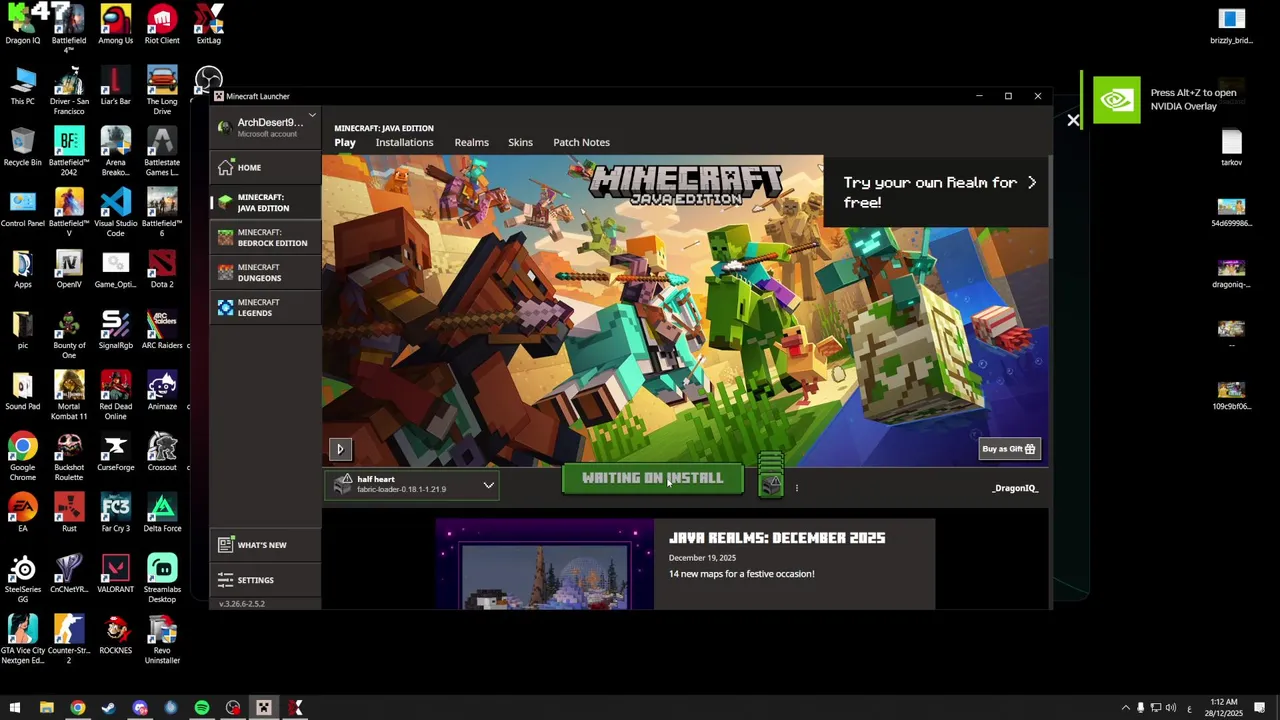The height and width of the screenshot is (720, 1280).
Task: Select Dragon IQ desktop icon
Action: 22,24
